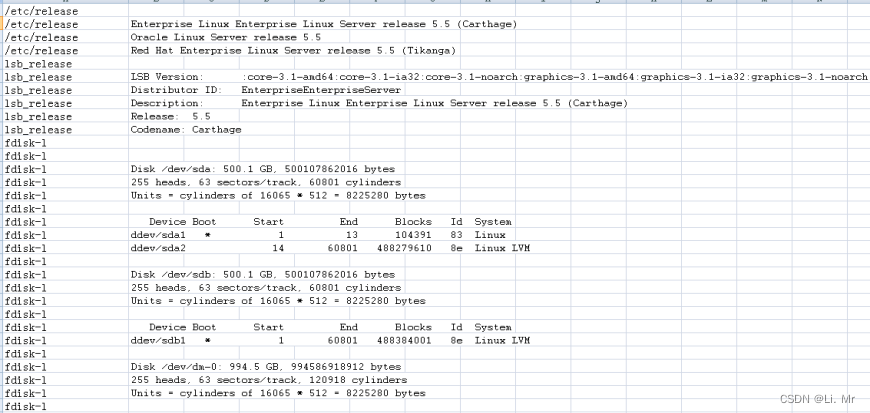
Task: Select fdisk-l label in the ddev/sda1 row
Action: (26, 235)
